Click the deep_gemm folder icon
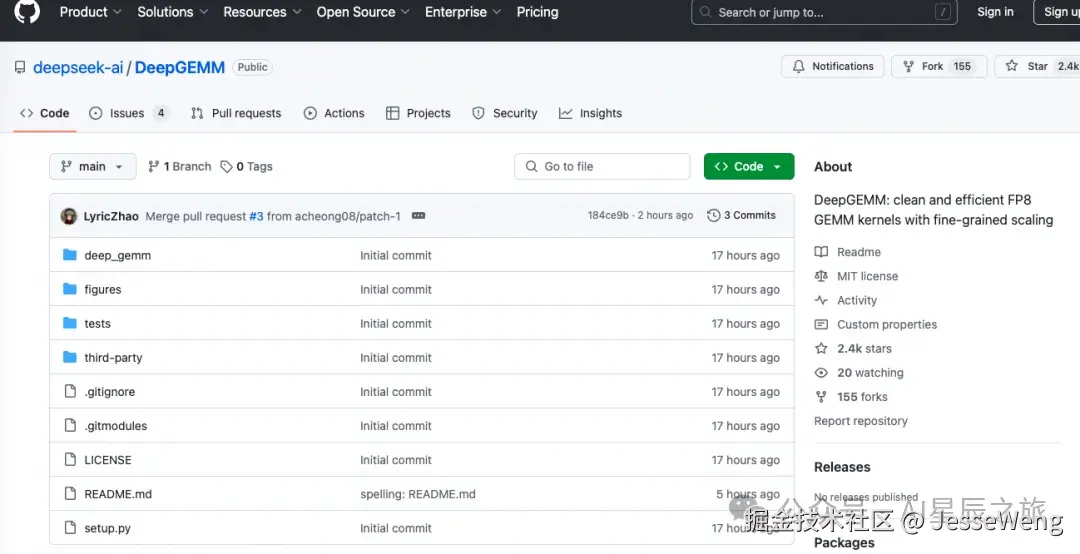Viewport: 1080px width, 554px height. pyautogui.click(x=70, y=255)
